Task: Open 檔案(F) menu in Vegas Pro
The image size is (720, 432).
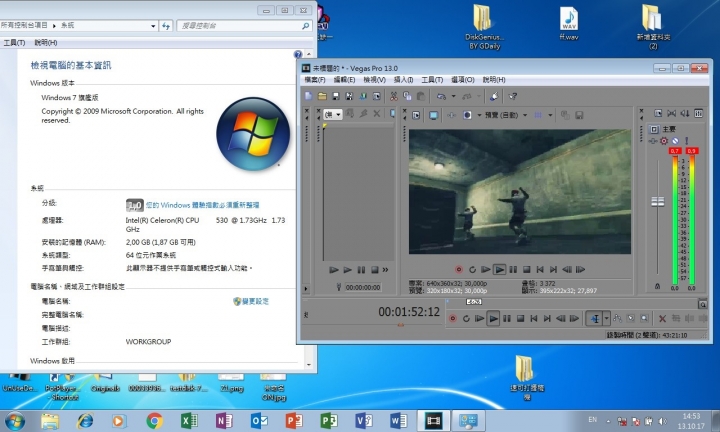Action: click(315, 80)
